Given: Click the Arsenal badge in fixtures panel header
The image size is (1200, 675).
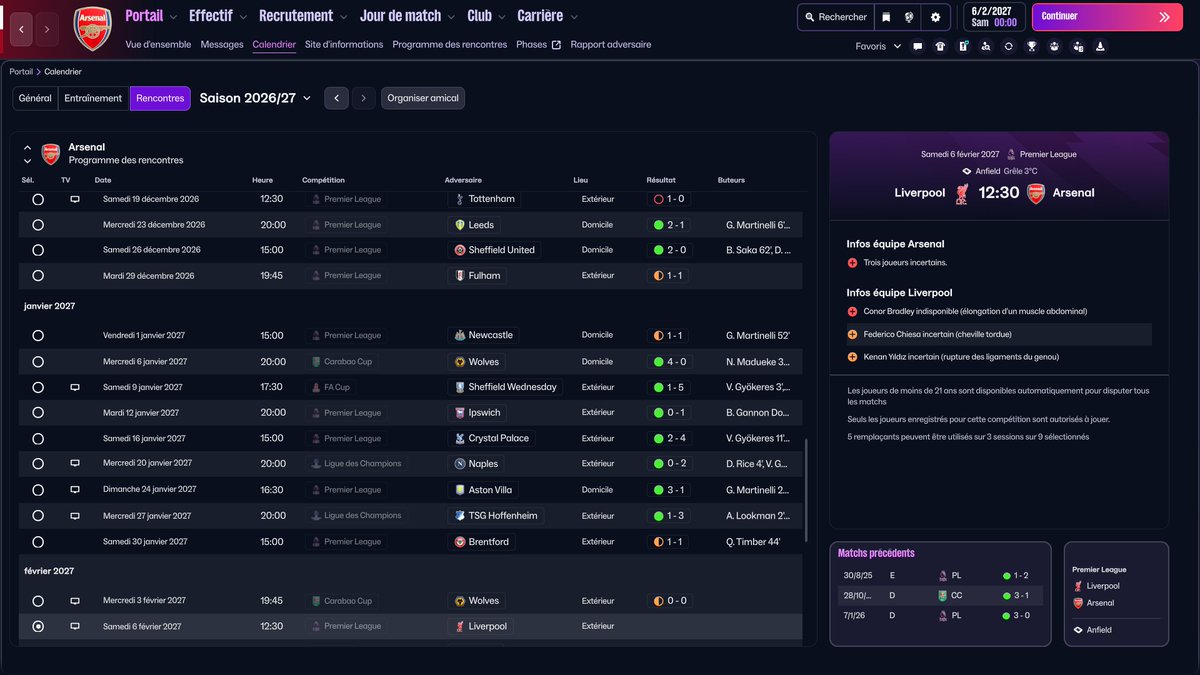Looking at the screenshot, I should [x=50, y=153].
